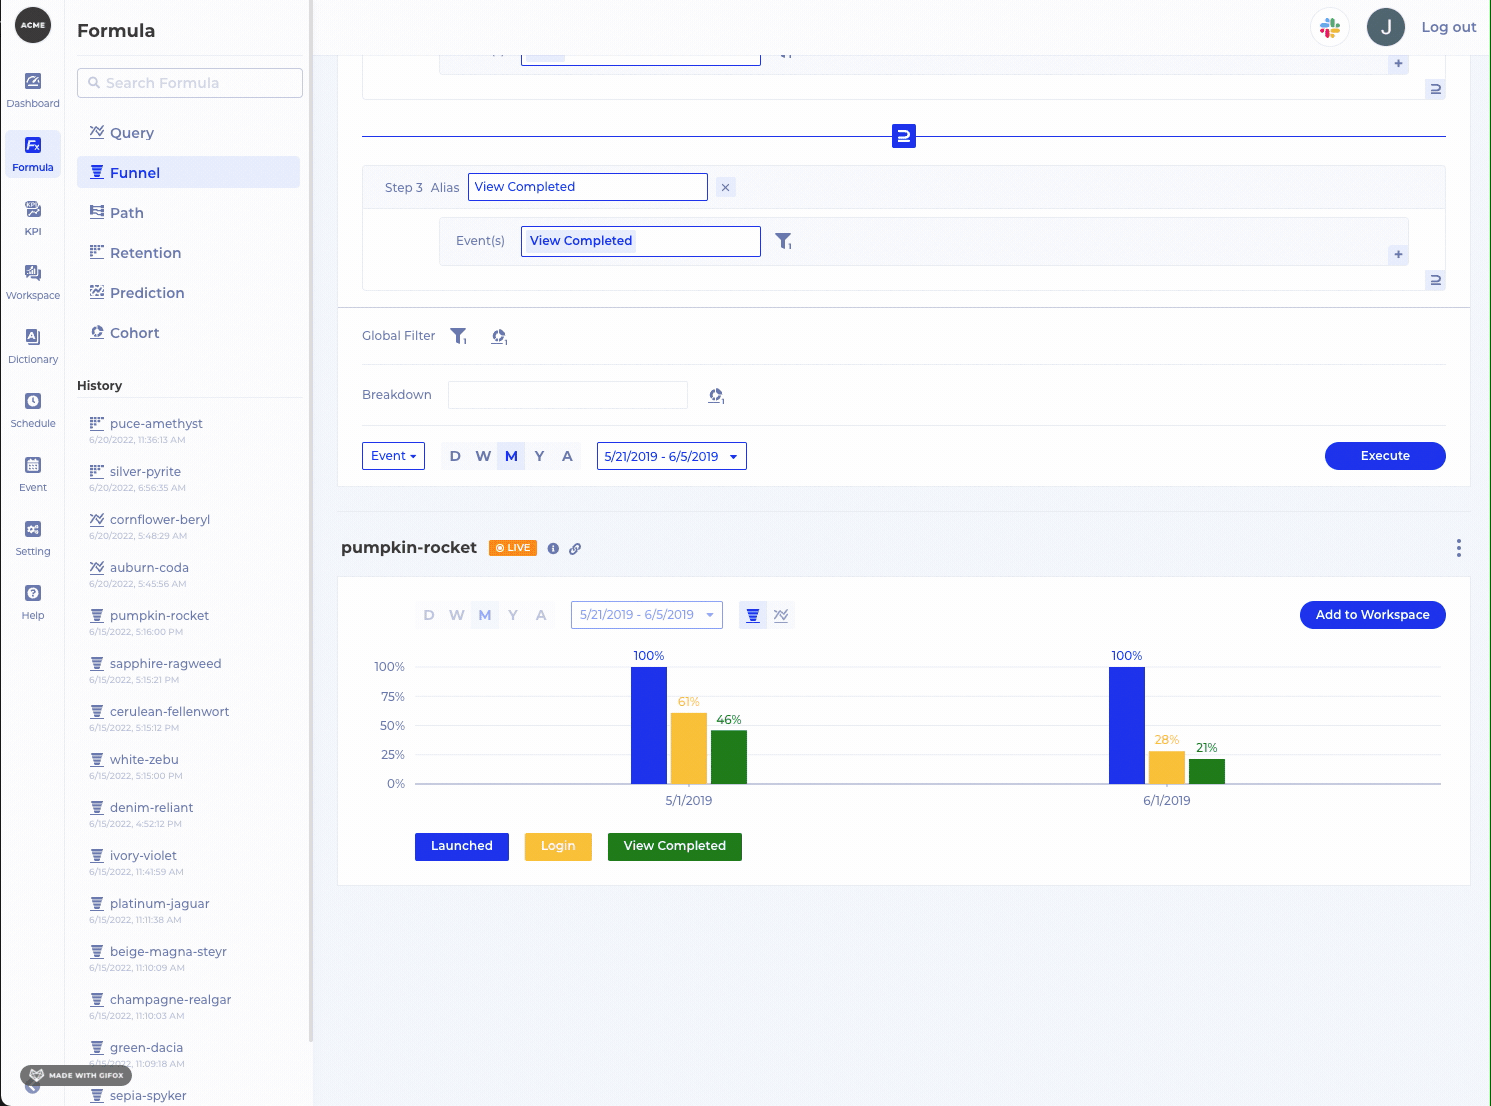
Task: Switch chart to trend line view icon
Action: point(781,615)
